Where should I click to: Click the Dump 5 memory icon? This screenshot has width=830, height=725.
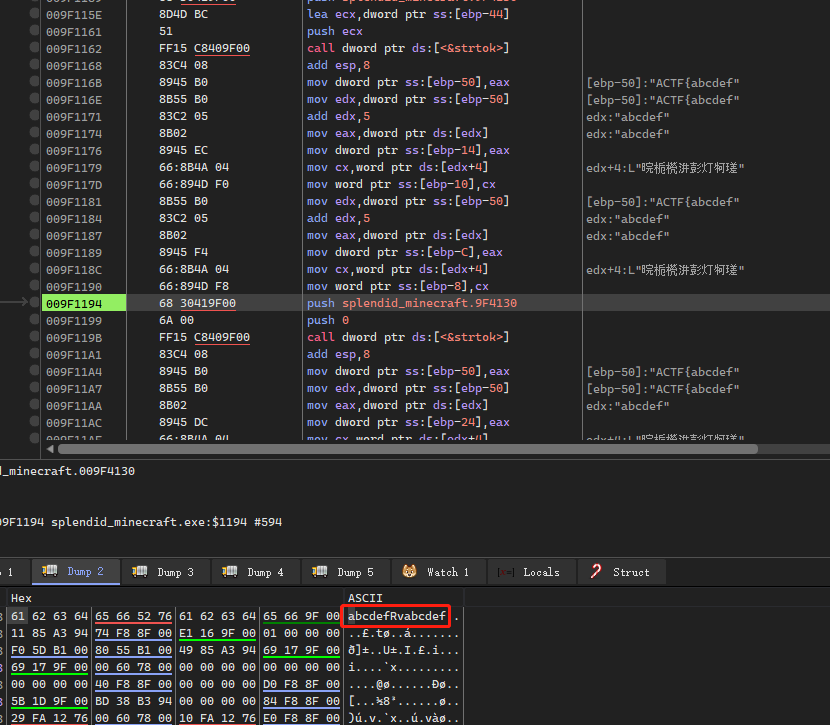320,572
